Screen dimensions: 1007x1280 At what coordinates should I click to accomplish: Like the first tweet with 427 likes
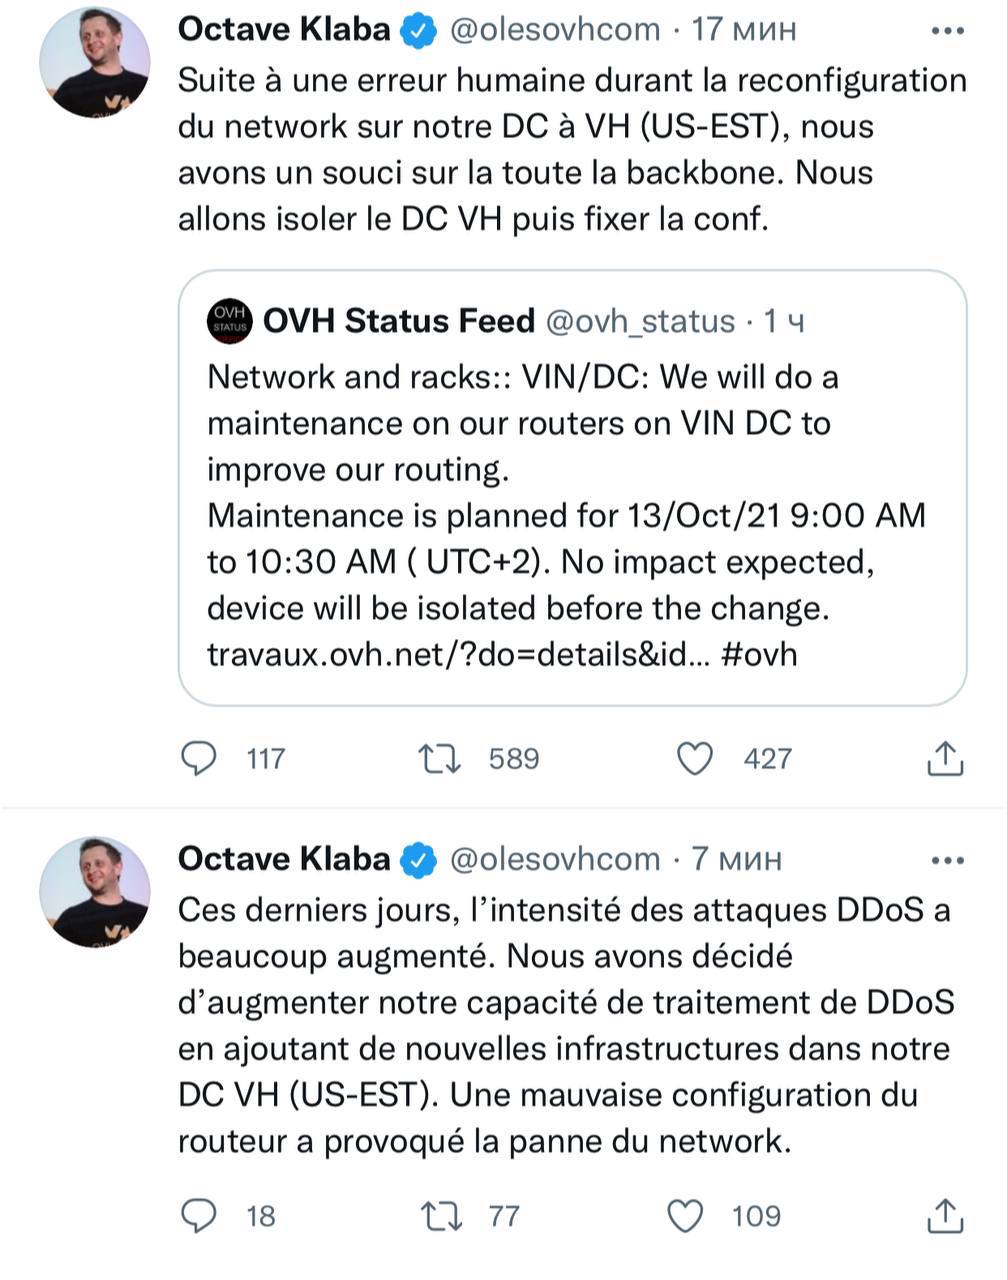click(695, 759)
